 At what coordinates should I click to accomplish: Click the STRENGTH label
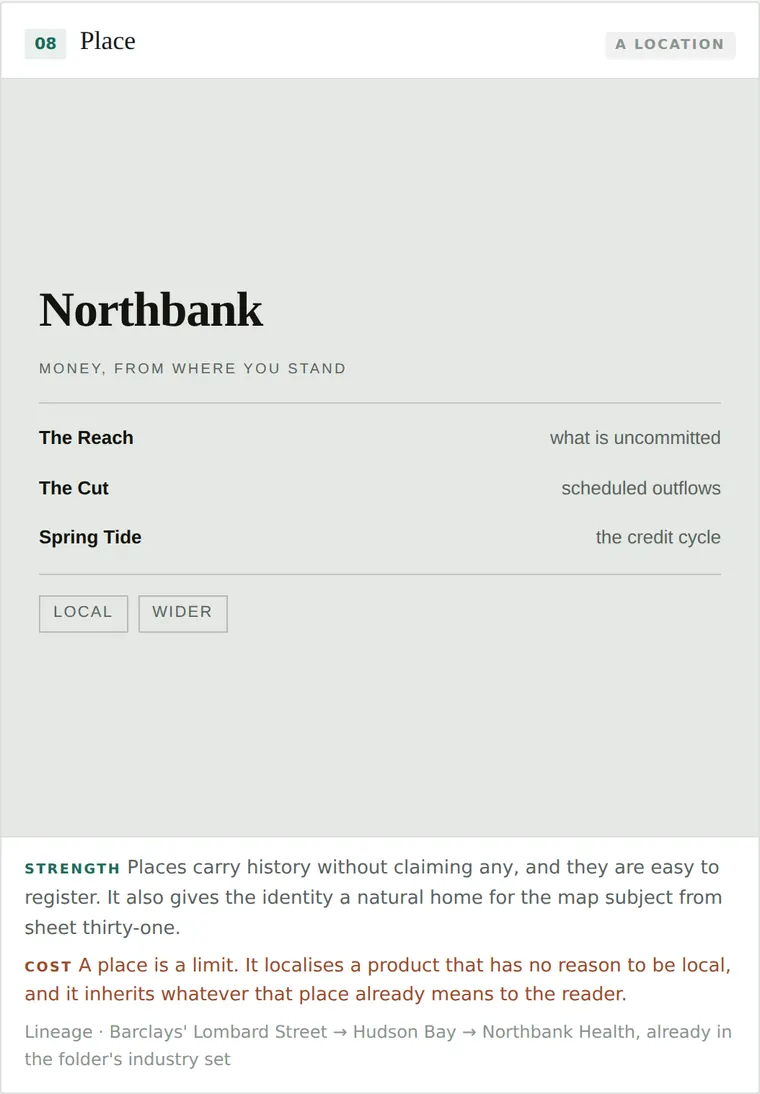coord(73,869)
